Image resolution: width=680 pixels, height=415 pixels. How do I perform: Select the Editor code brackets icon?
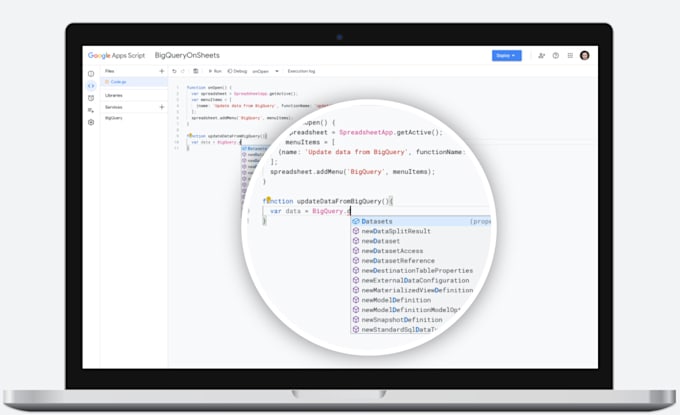click(x=91, y=86)
